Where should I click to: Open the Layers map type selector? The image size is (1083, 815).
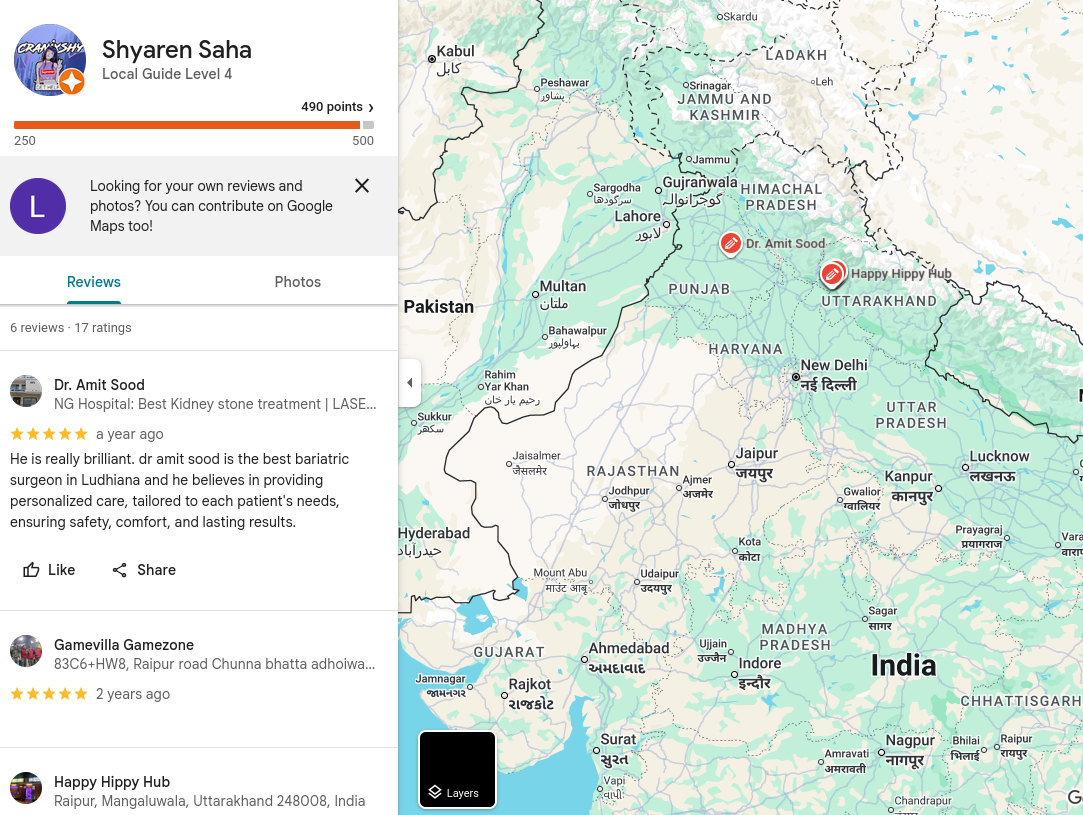pyautogui.click(x=457, y=769)
